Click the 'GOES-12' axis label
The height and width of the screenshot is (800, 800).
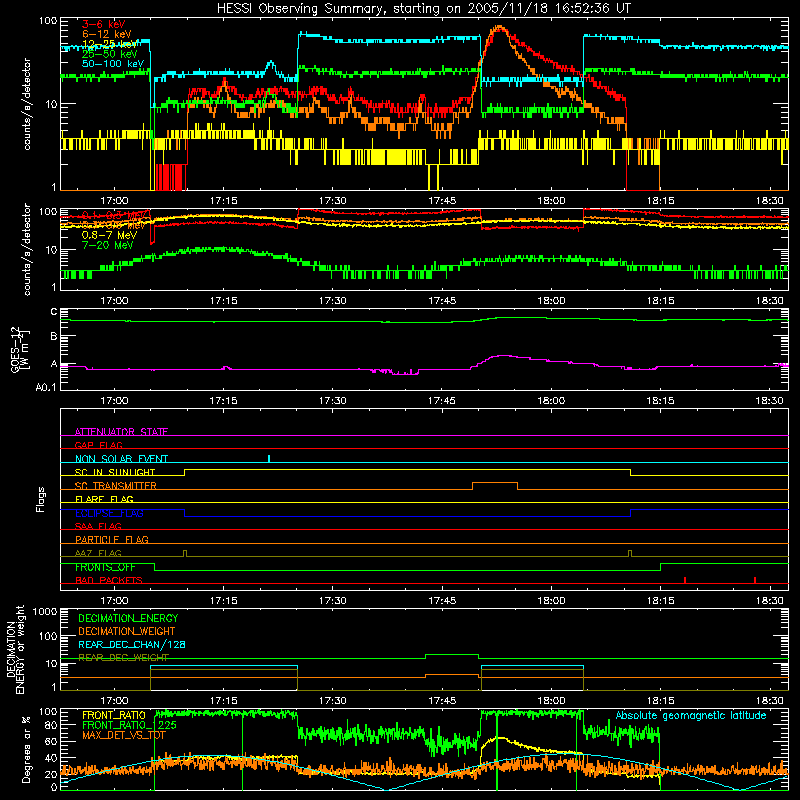[x=15, y=349]
